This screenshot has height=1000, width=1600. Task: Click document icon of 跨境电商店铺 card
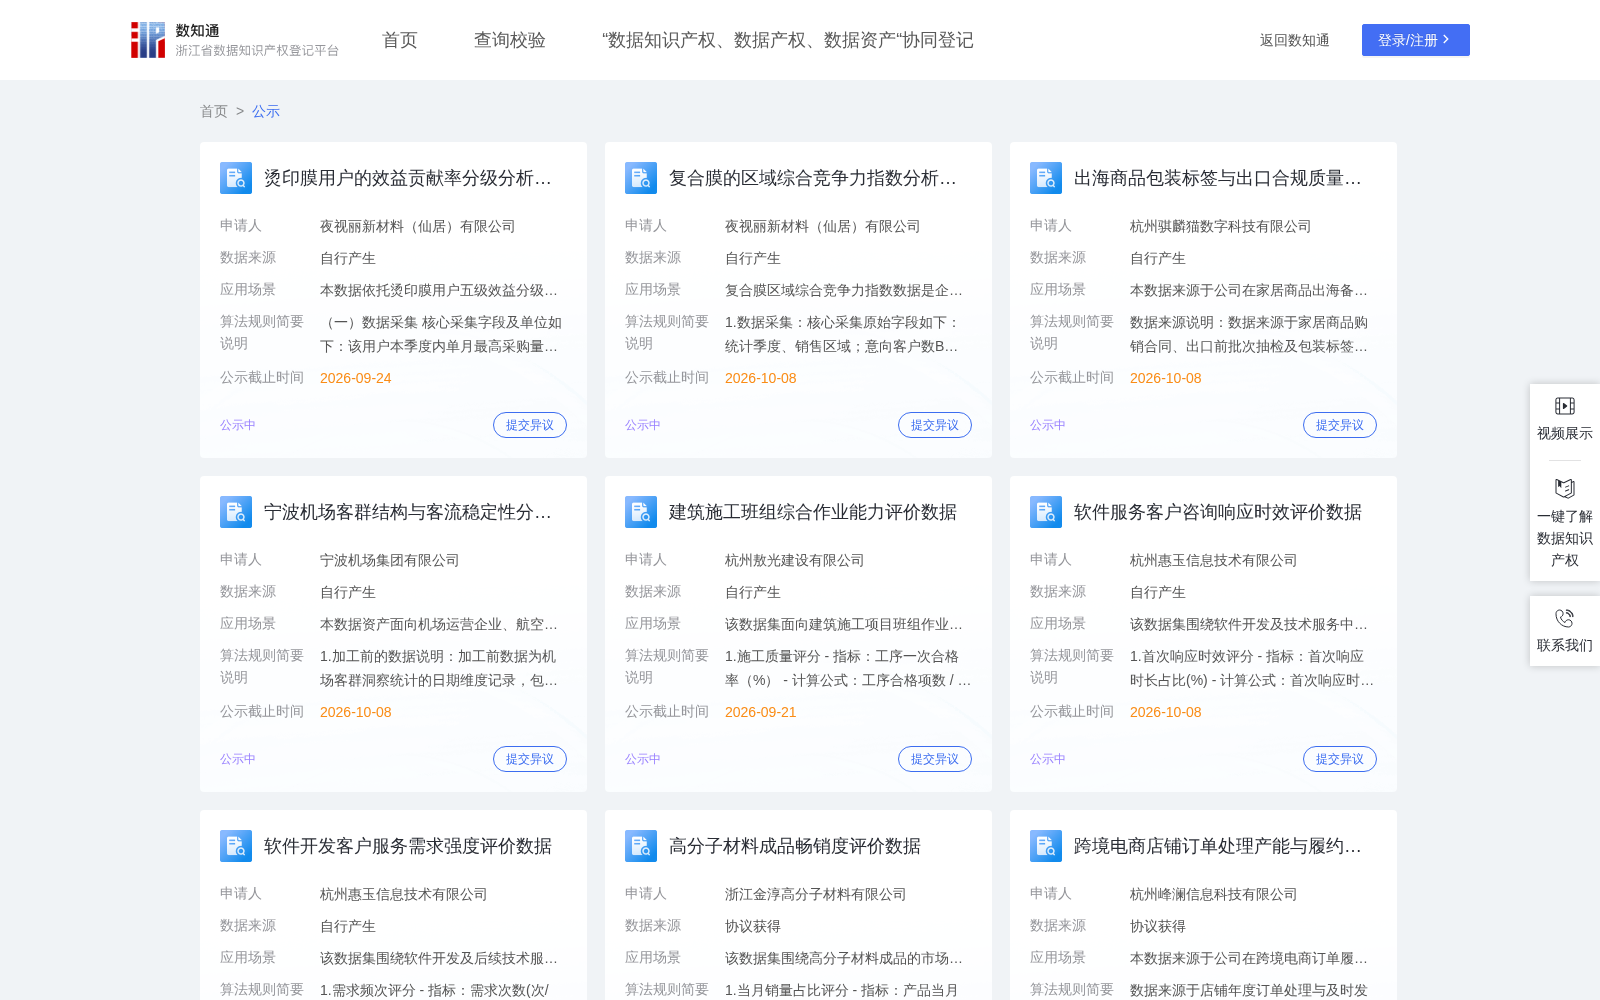1046,846
